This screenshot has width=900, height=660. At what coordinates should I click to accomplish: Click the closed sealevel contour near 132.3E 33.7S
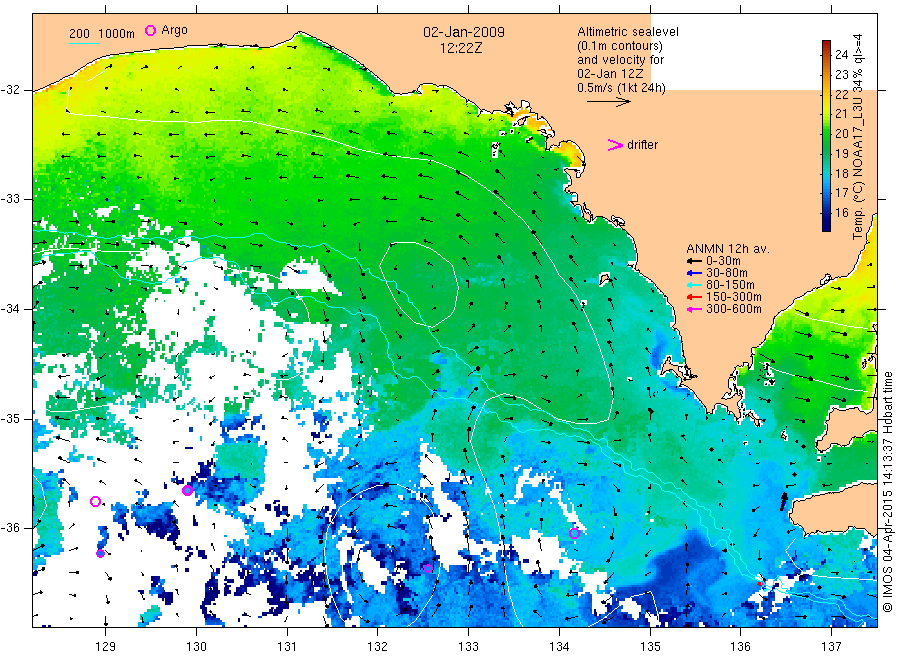pyautogui.click(x=419, y=284)
